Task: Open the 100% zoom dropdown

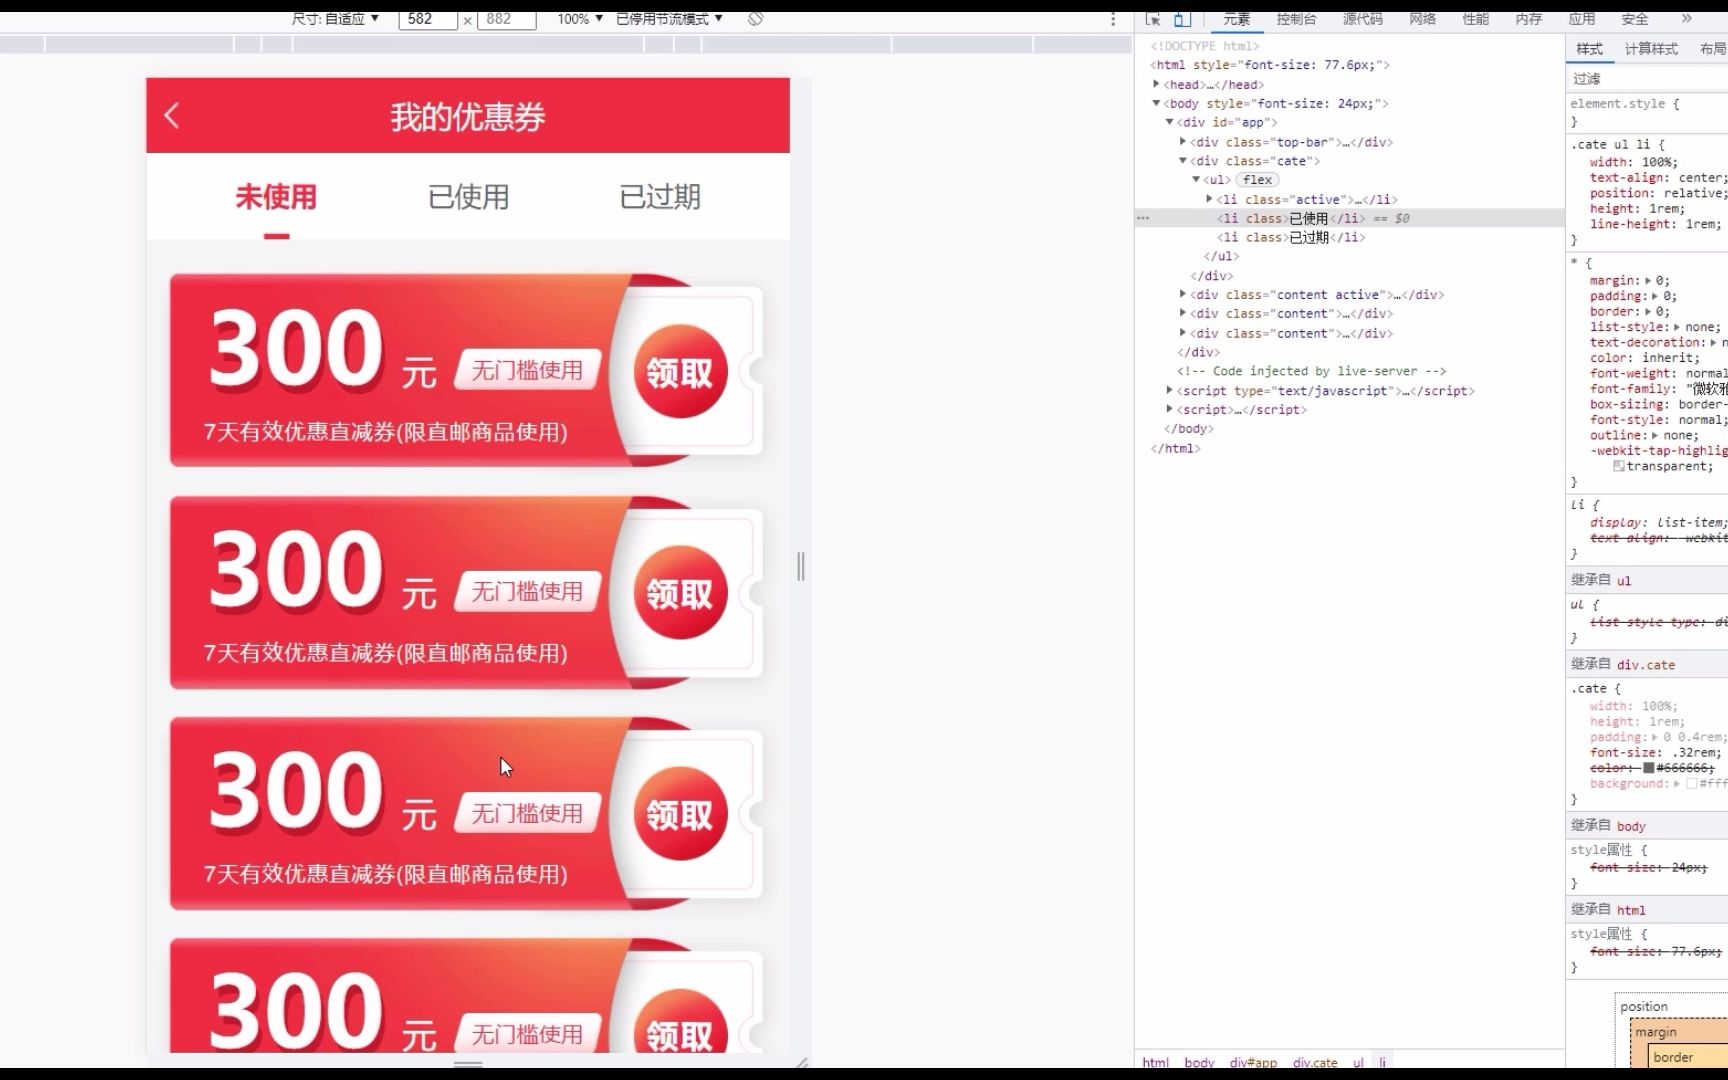Action: (x=580, y=19)
